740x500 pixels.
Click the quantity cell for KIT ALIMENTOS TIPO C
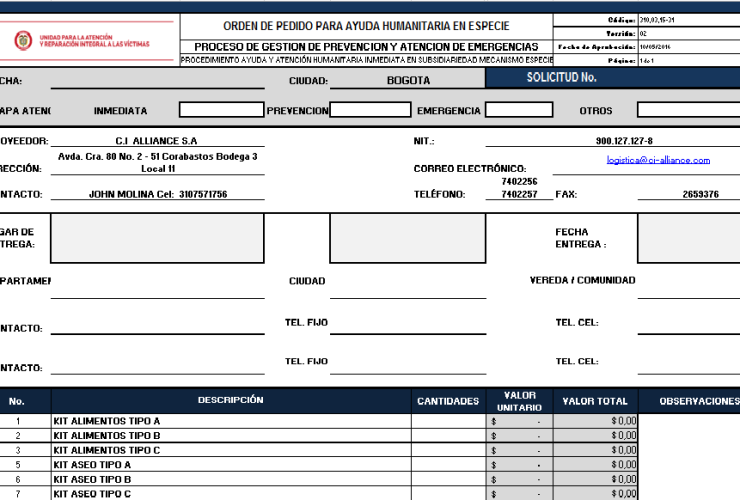pyautogui.click(x=447, y=450)
